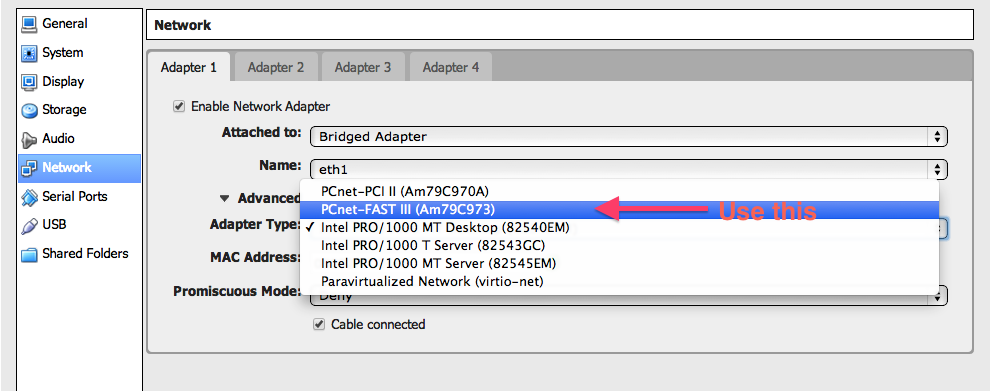Switch to the Adapter 4 tab
Viewport: 990px width, 391px height.
[451, 67]
